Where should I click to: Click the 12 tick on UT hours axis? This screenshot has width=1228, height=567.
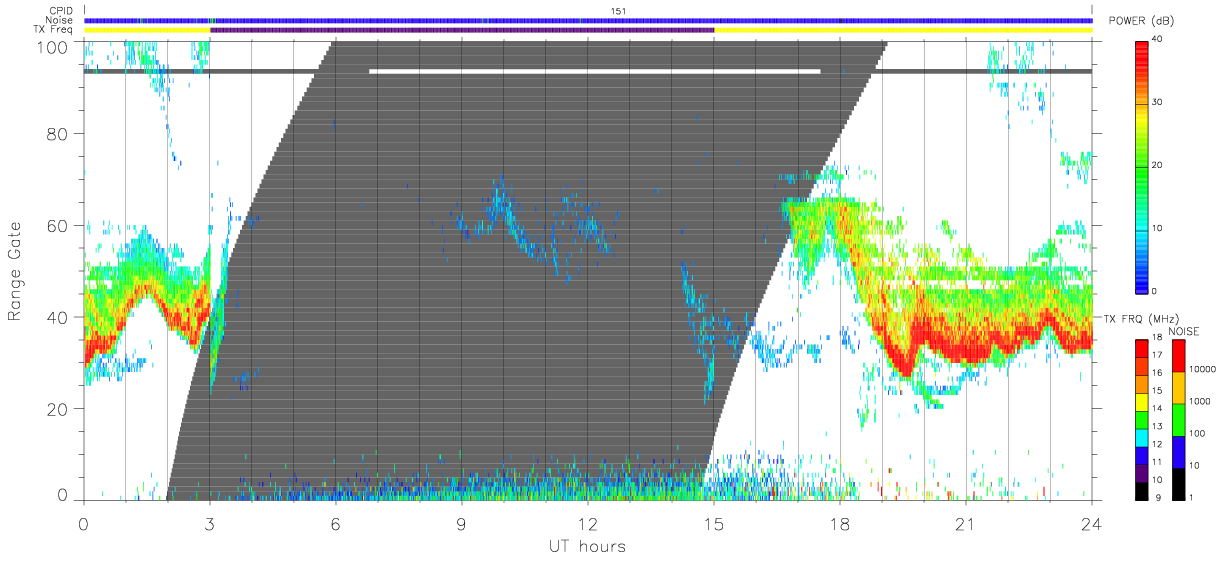point(587,523)
